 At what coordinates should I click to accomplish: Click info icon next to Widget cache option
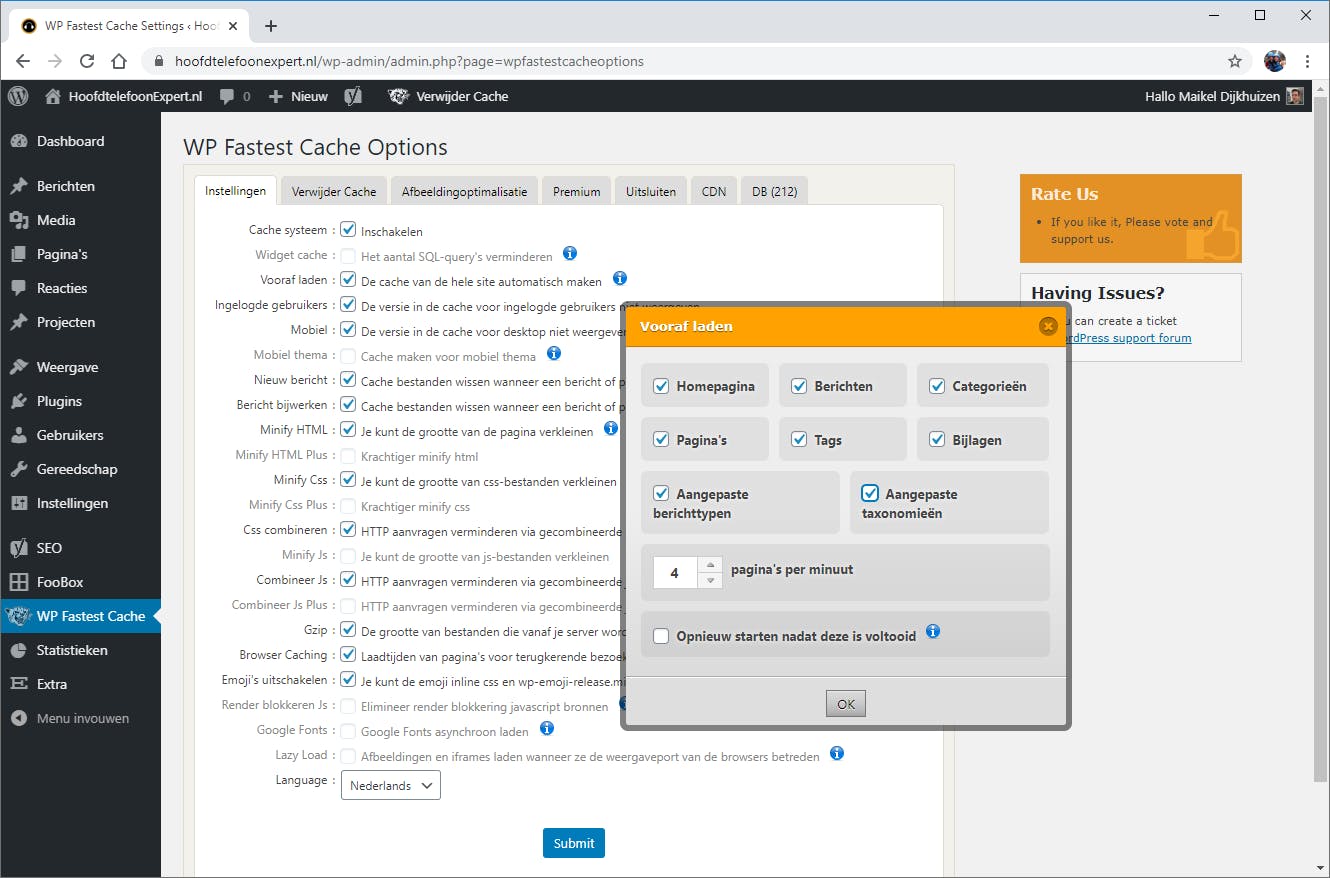[x=570, y=253]
